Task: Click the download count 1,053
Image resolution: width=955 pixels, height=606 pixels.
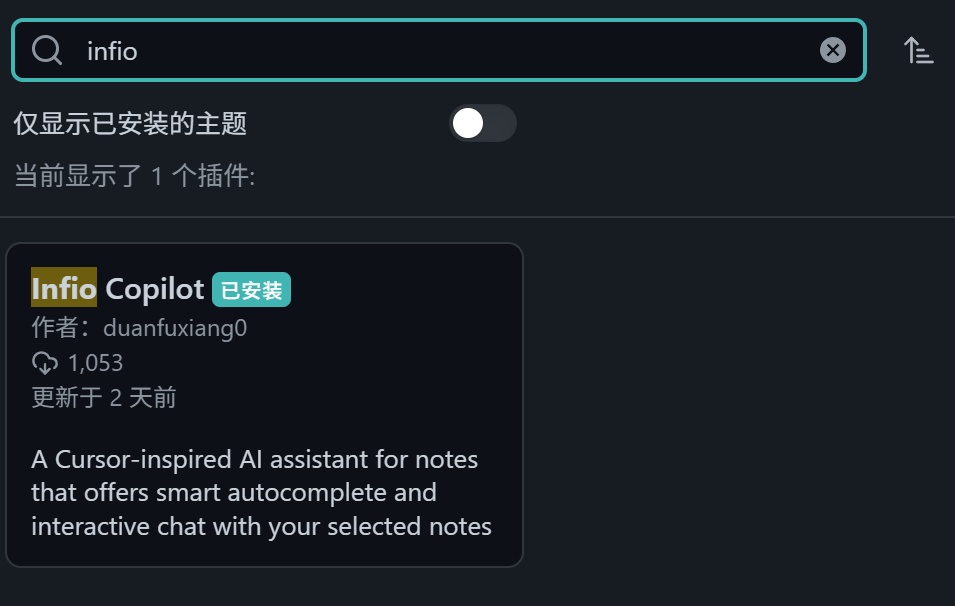Action: pyautogui.click(x=96, y=363)
